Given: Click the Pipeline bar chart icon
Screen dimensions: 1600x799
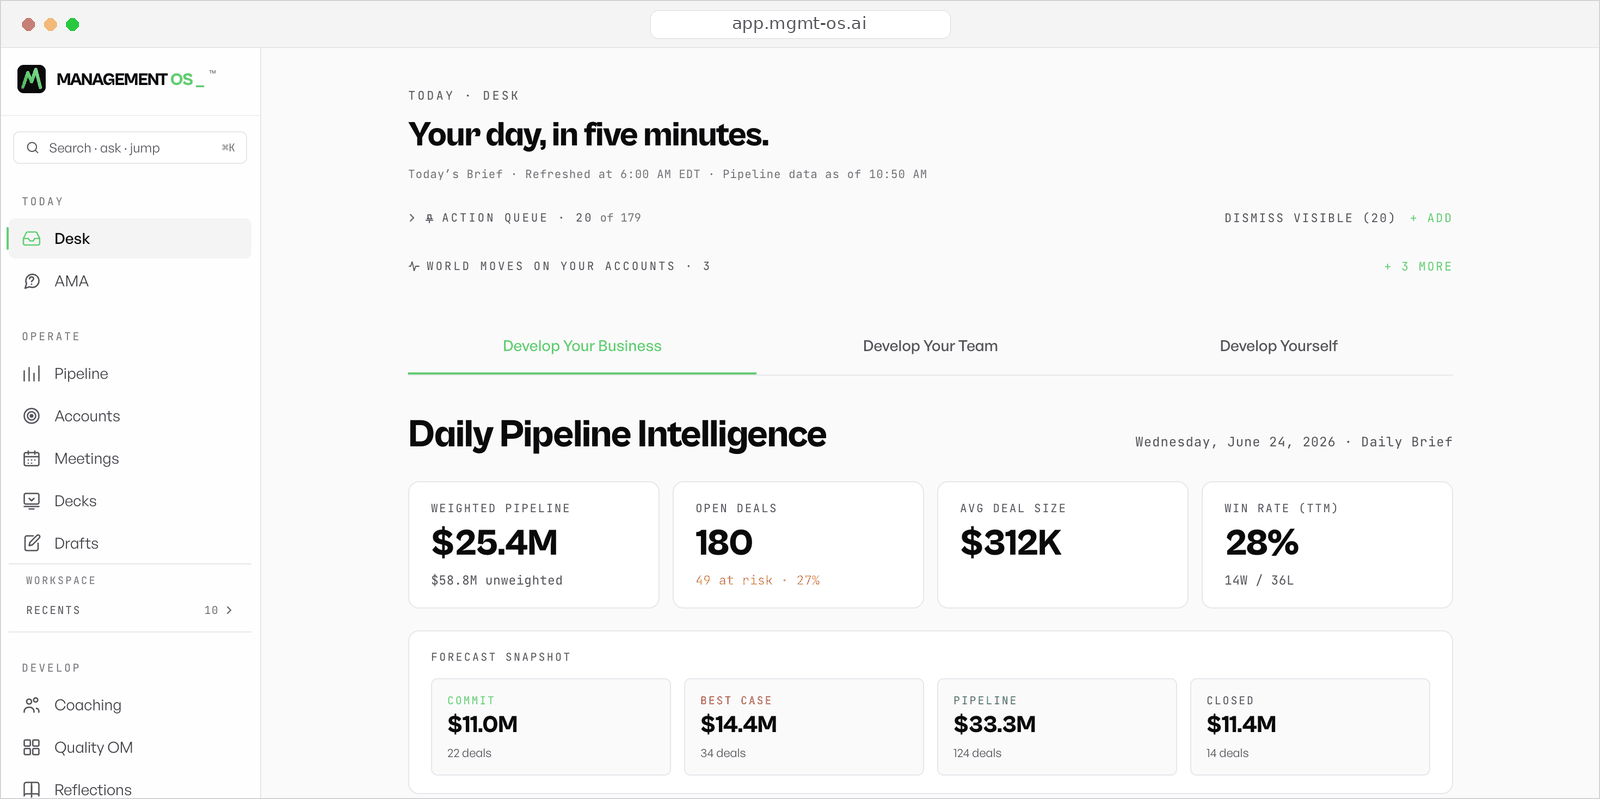Looking at the screenshot, I should [x=32, y=374].
